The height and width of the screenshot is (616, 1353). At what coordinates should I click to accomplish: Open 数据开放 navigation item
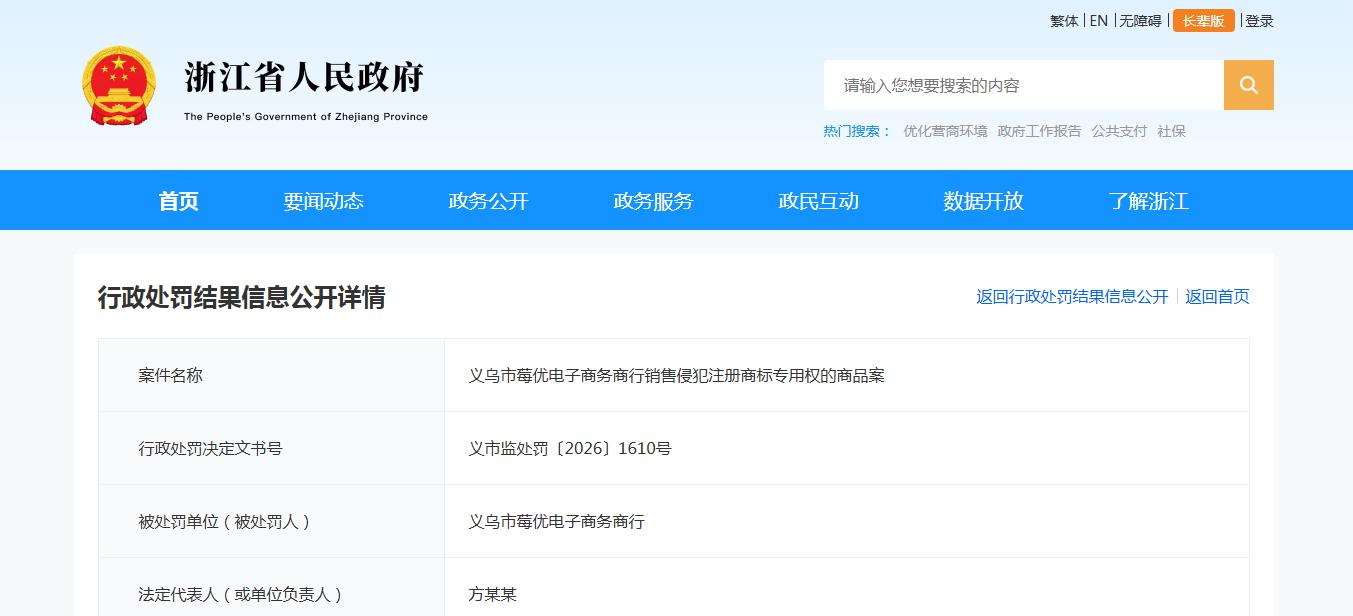click(x=983, y=201)
